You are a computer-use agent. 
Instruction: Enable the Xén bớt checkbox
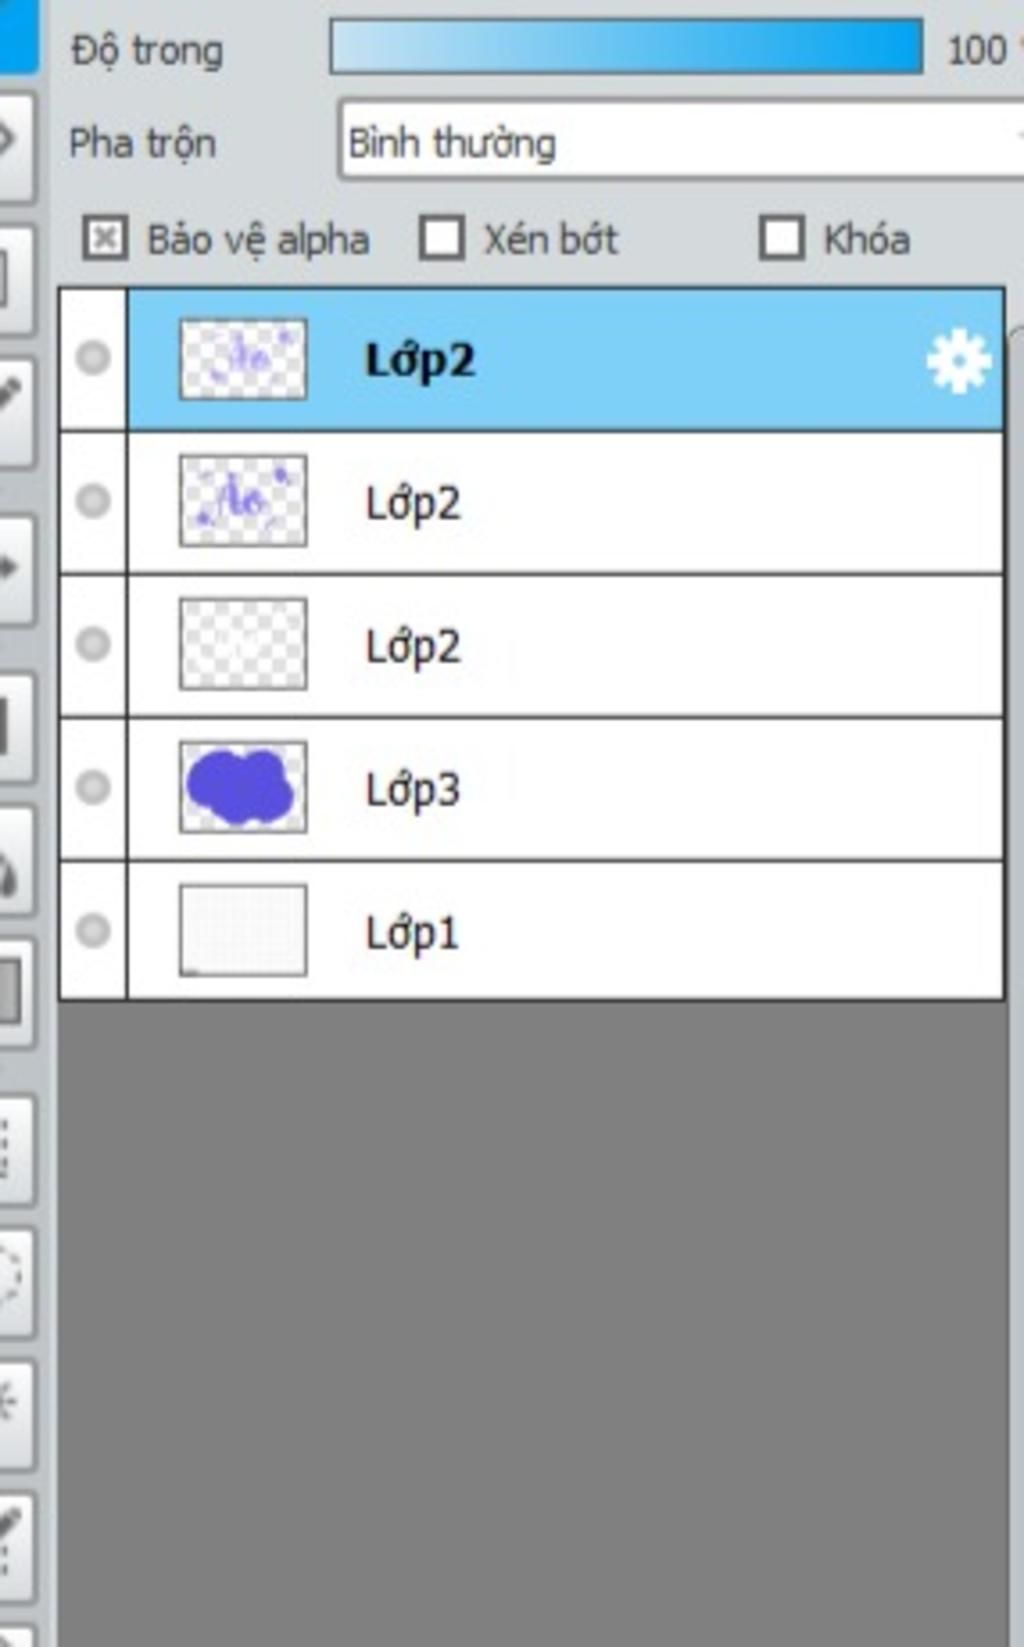coord(442,240)
